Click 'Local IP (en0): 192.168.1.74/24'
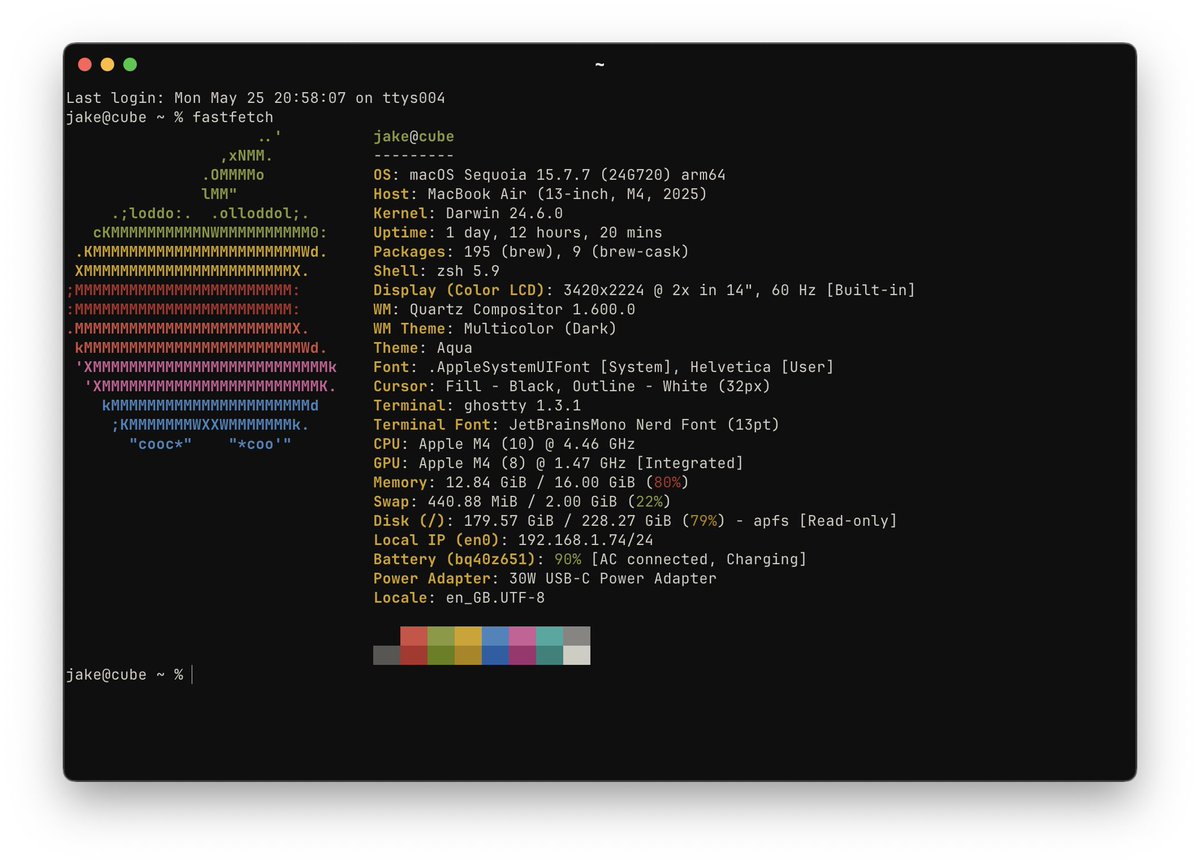The height and width of the screenshot is (865, 1200). (x=513, y=540)
